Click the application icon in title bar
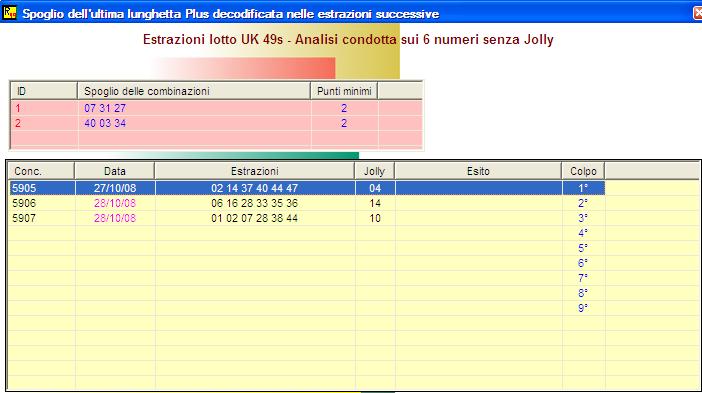This screenshot has width=702, height=393. [x=9, y=13]
